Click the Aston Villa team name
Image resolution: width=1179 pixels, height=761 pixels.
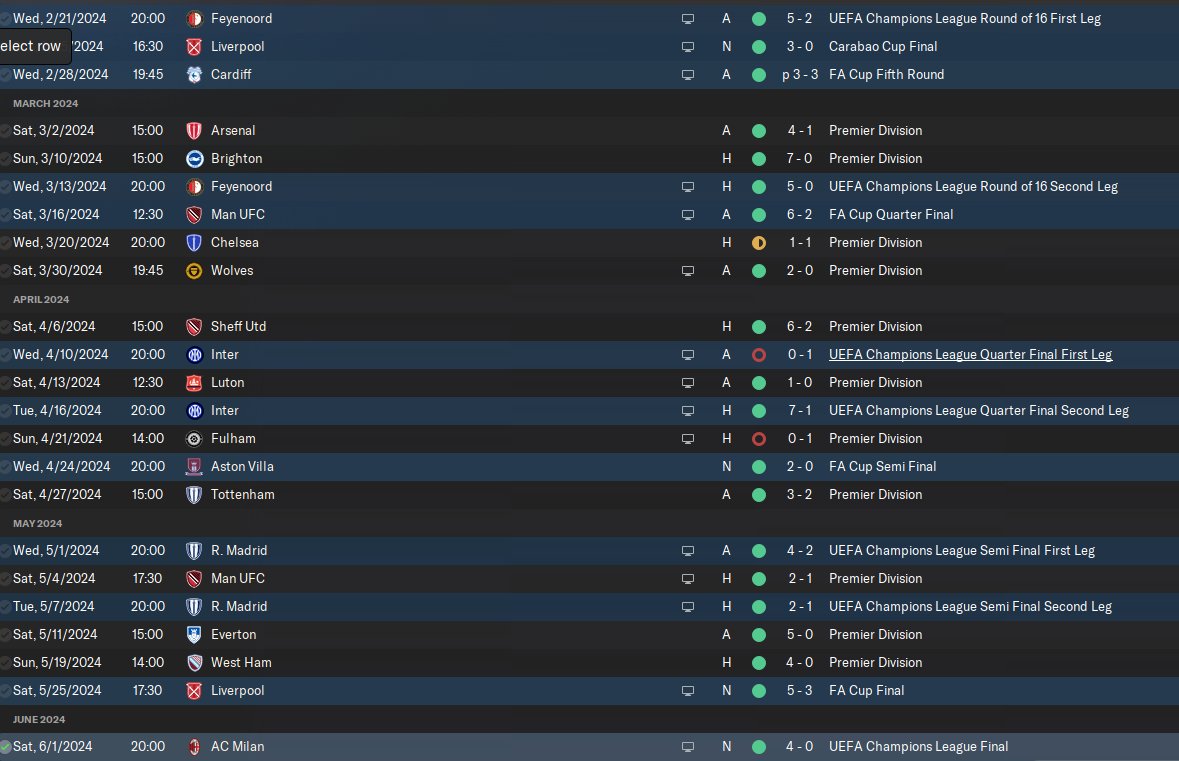point(242,466)
